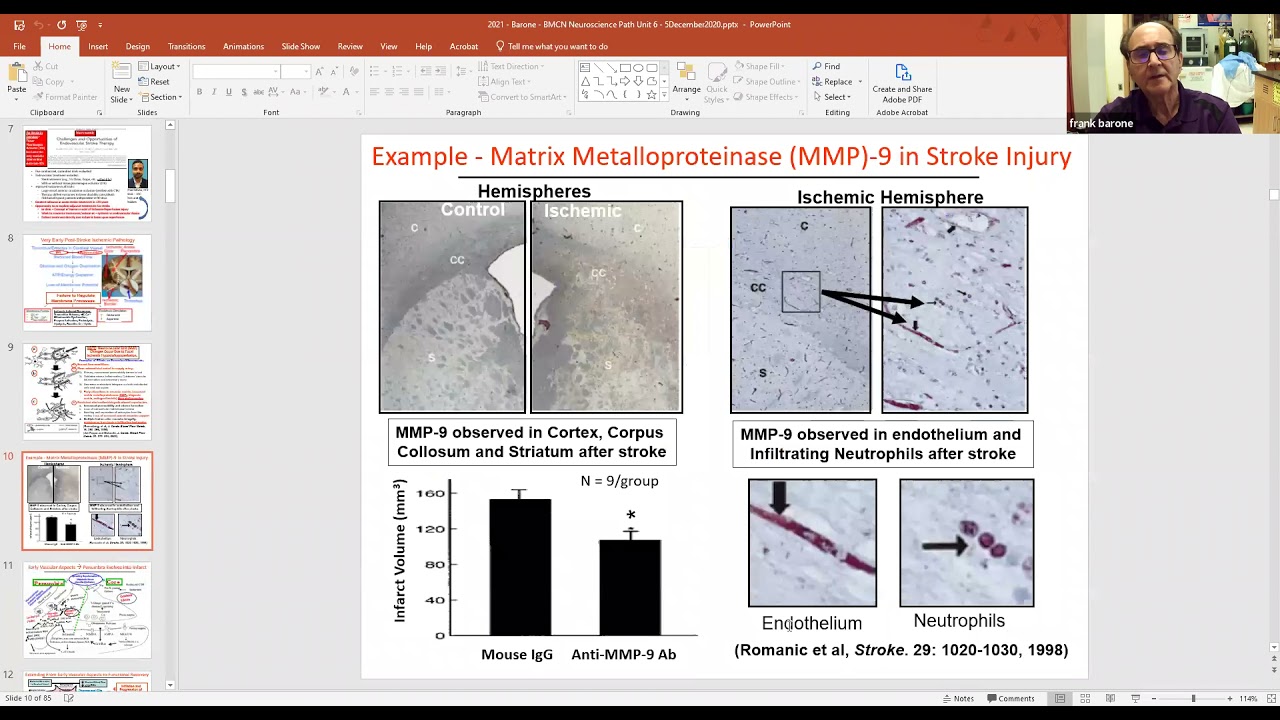This screenshot has width=1280, height=720.
Task: Apply strikethrough formatting
Action: (x=259, y=92)
